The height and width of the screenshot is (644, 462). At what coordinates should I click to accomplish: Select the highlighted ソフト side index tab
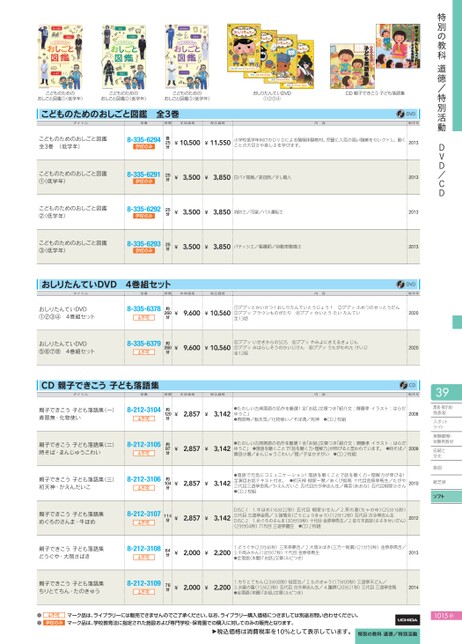point(446,497)
